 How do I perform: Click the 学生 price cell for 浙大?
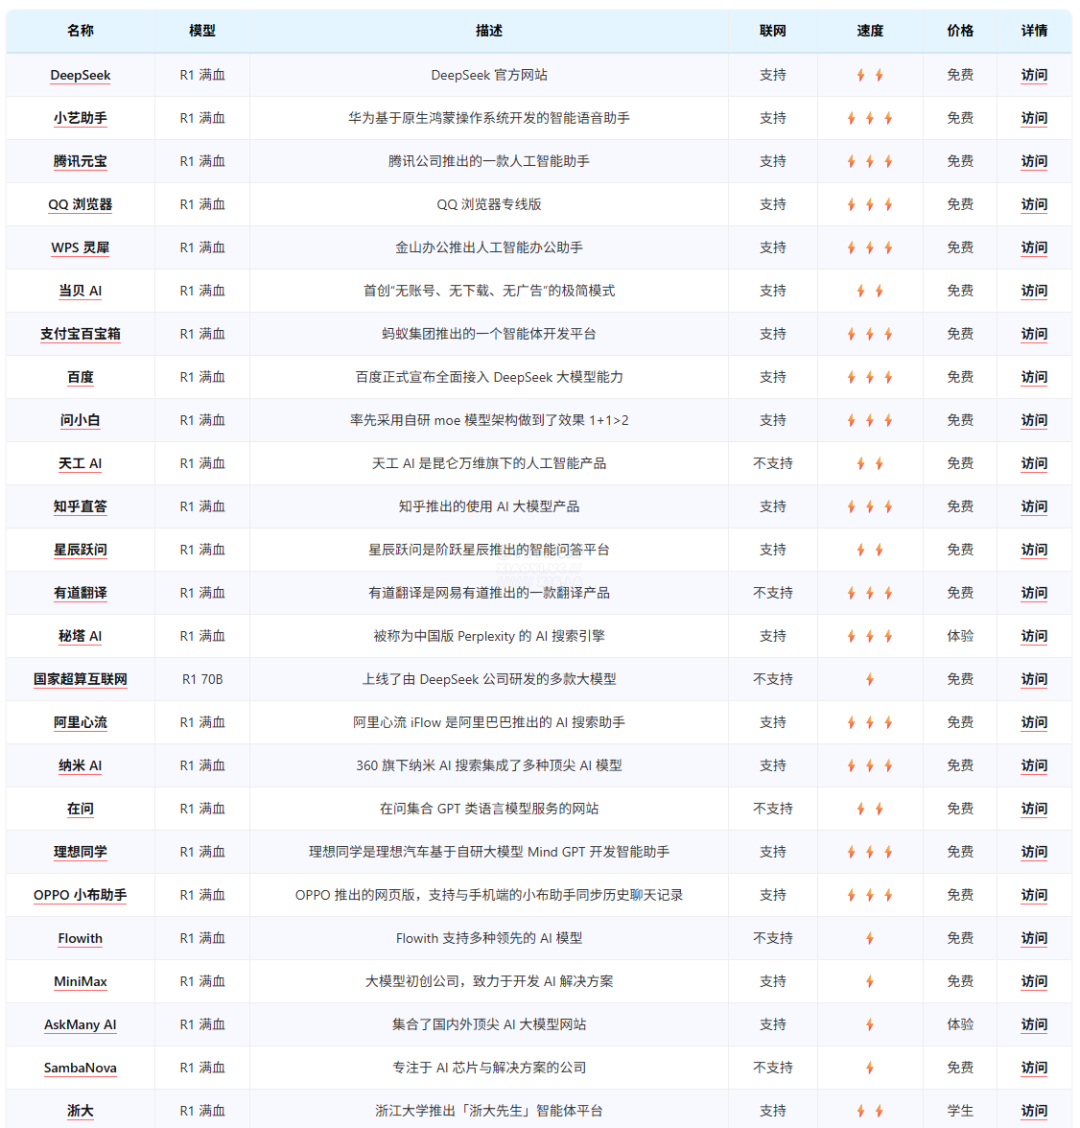coord(960,1111)
